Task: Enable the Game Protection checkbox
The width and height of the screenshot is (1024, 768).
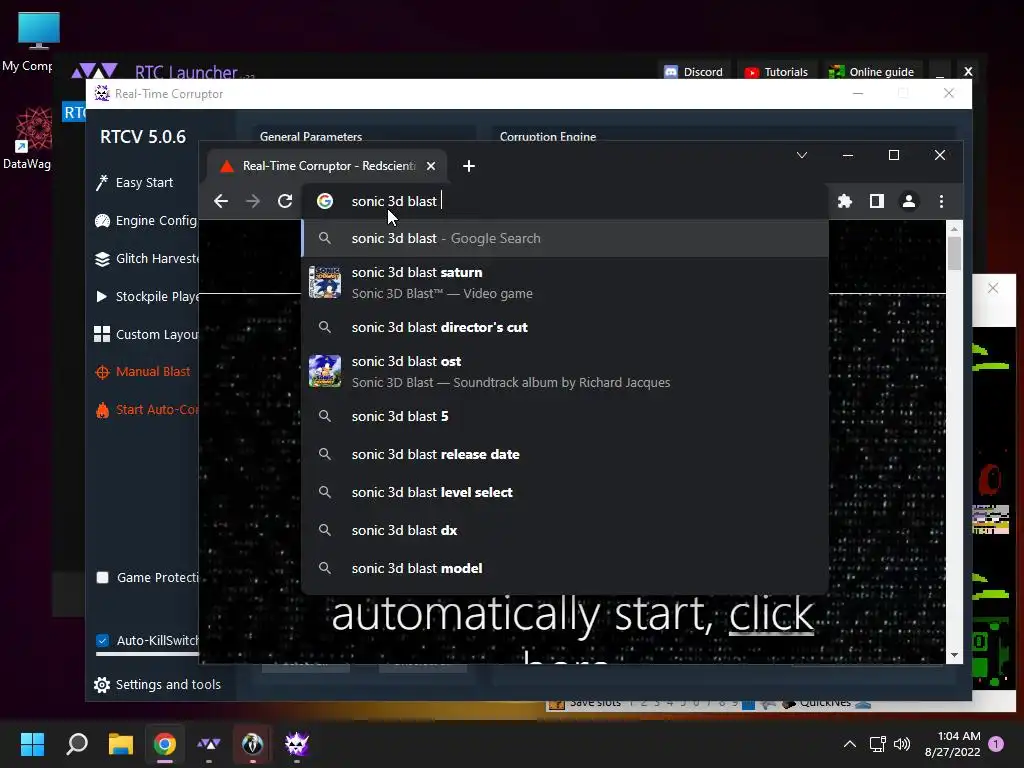Action: point(103,577)
